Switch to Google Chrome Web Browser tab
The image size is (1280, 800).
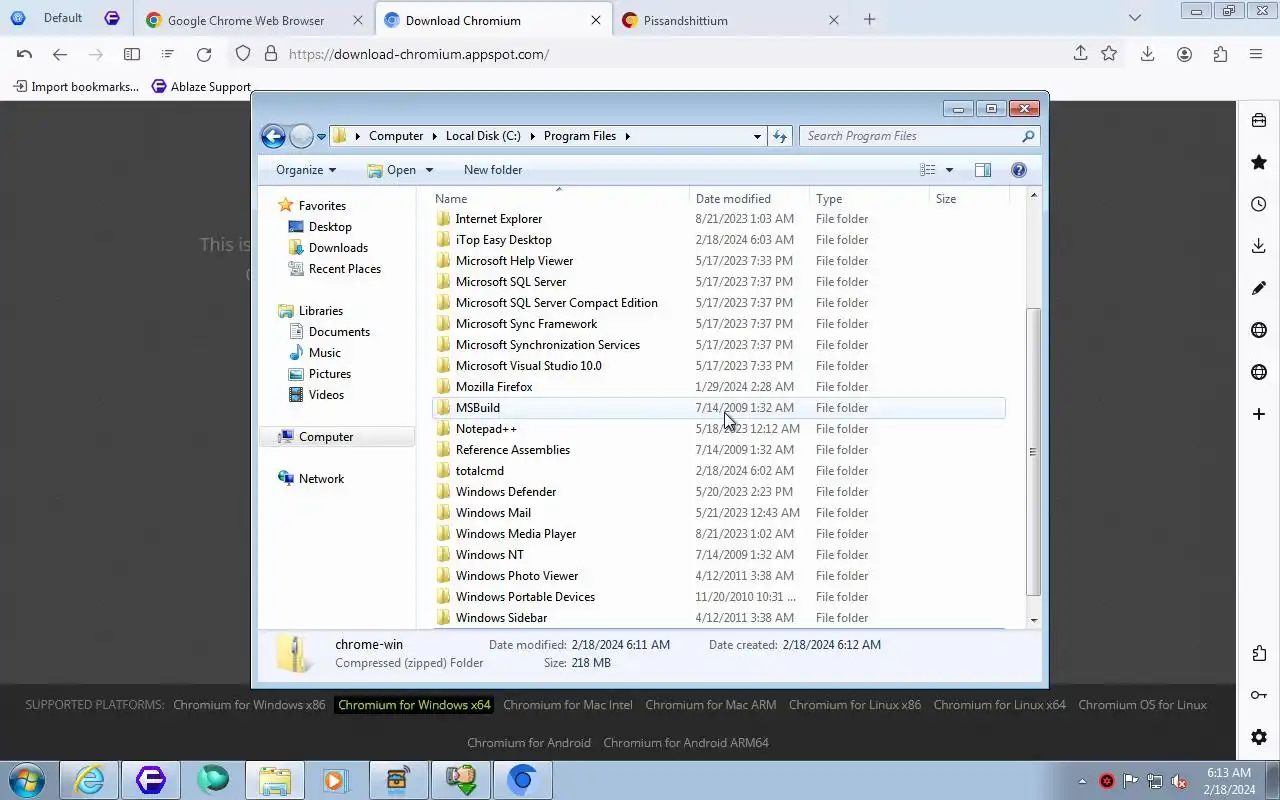pyautogui.click(x=254, y=20)
